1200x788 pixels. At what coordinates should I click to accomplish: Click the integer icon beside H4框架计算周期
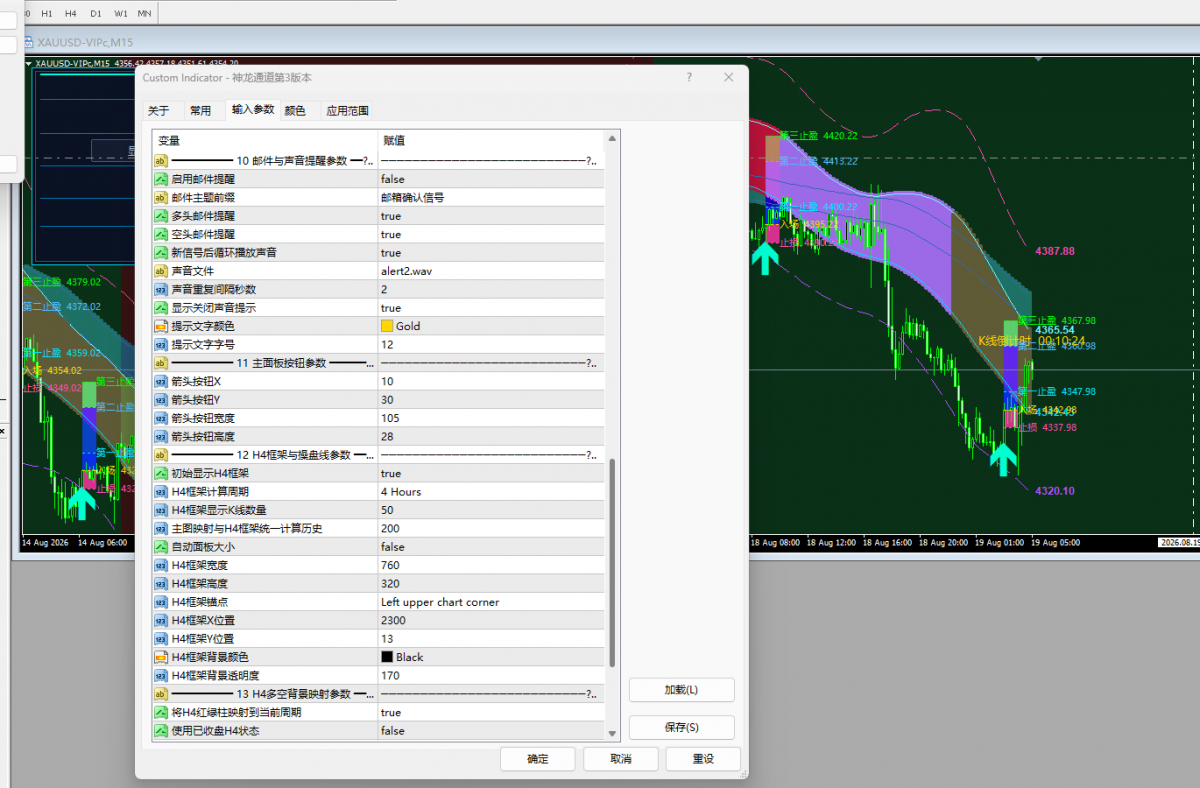tap(161, 492)
